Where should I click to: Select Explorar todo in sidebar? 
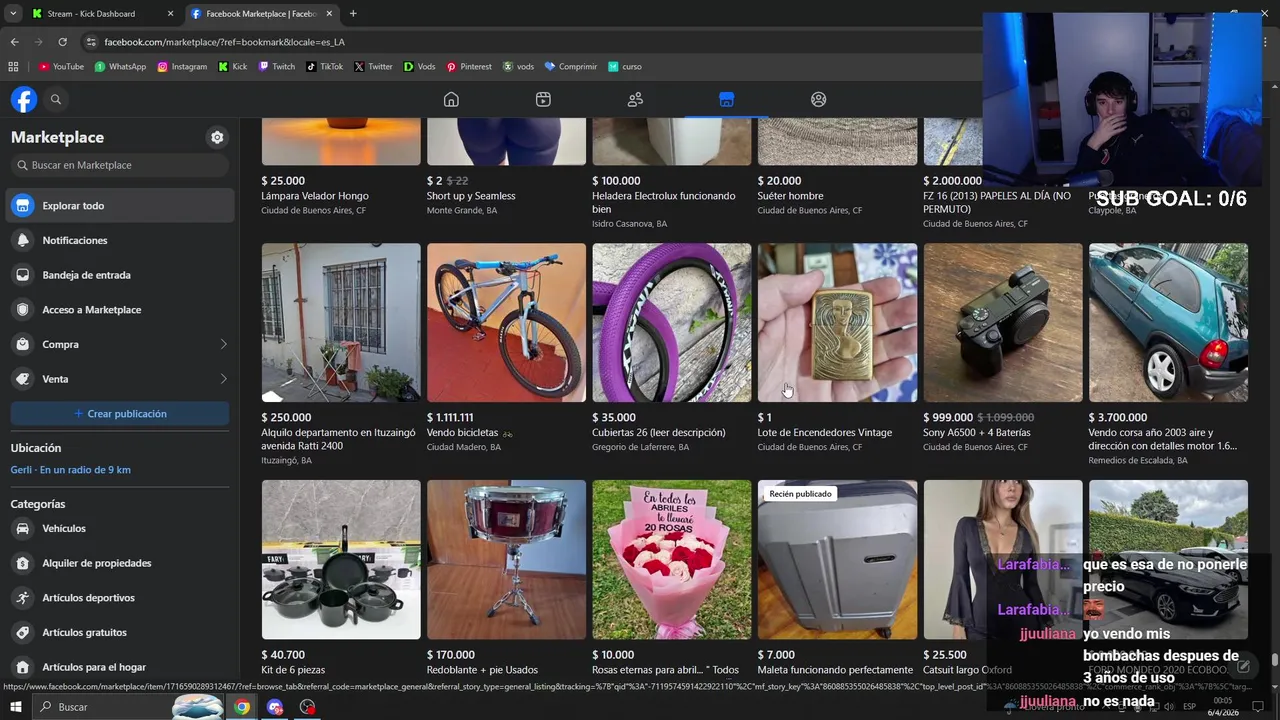point(120,206)
